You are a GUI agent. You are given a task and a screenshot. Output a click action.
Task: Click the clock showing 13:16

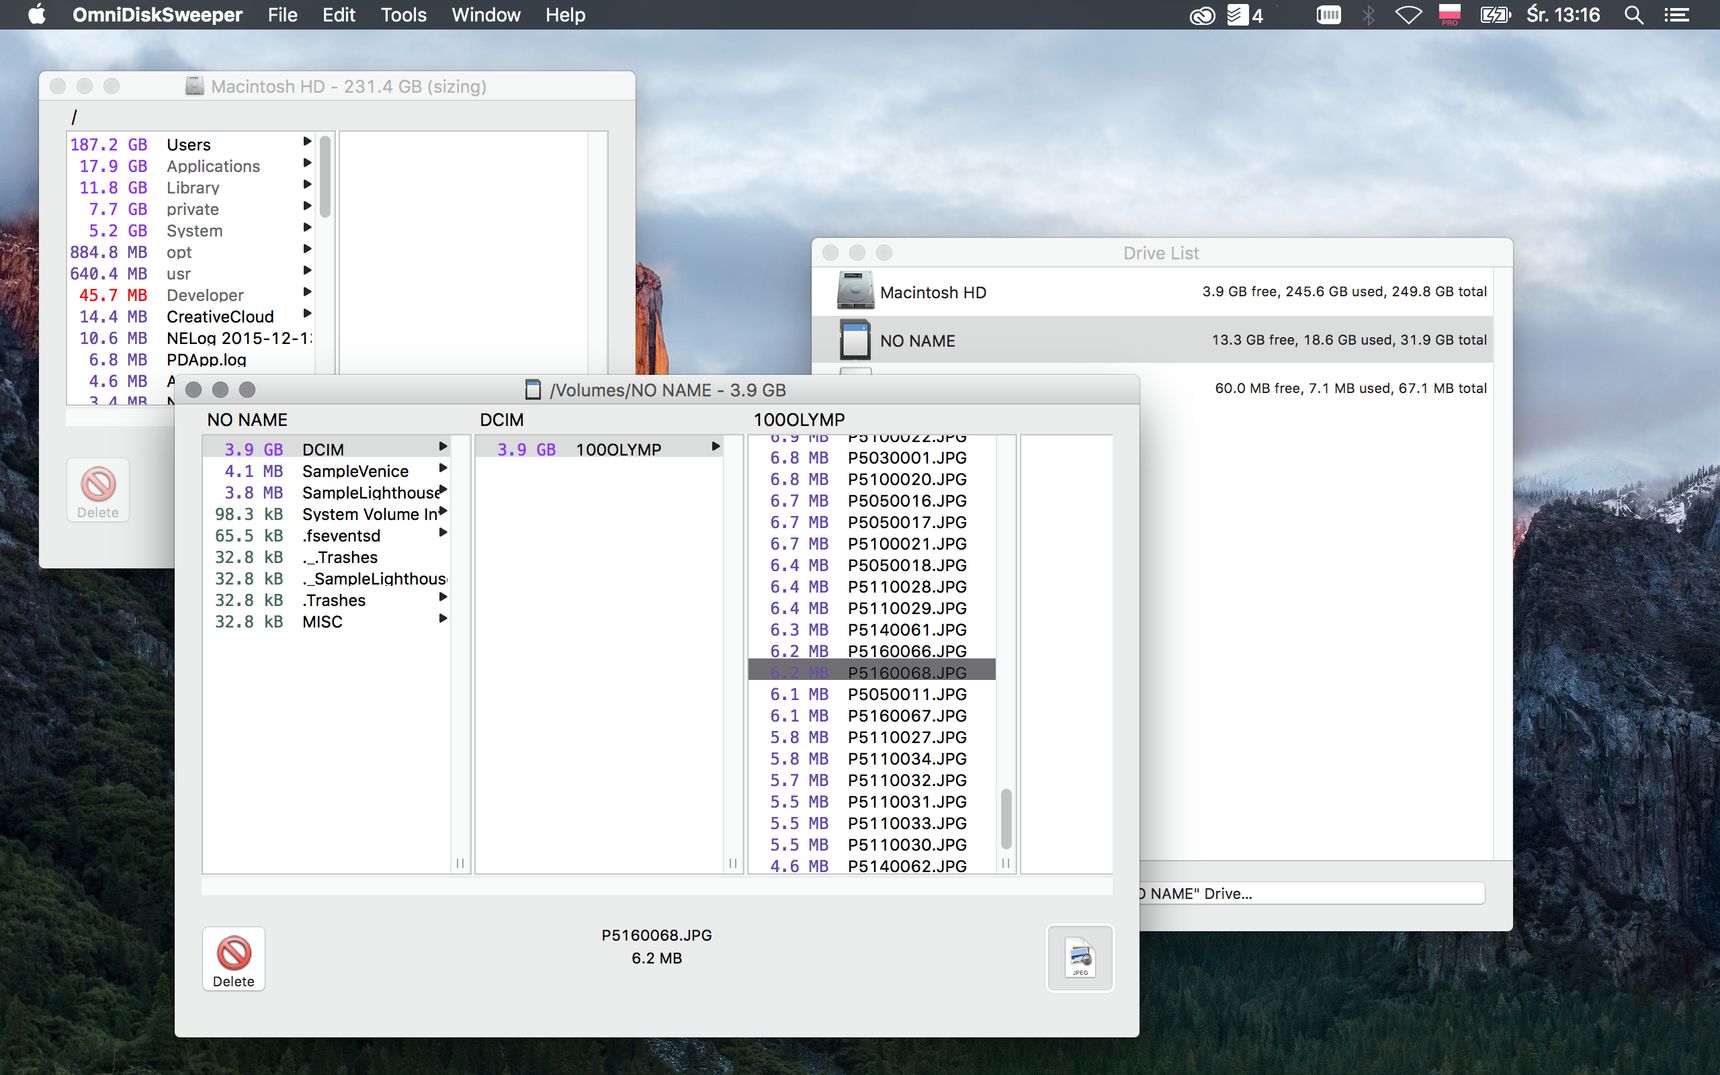1563,15
